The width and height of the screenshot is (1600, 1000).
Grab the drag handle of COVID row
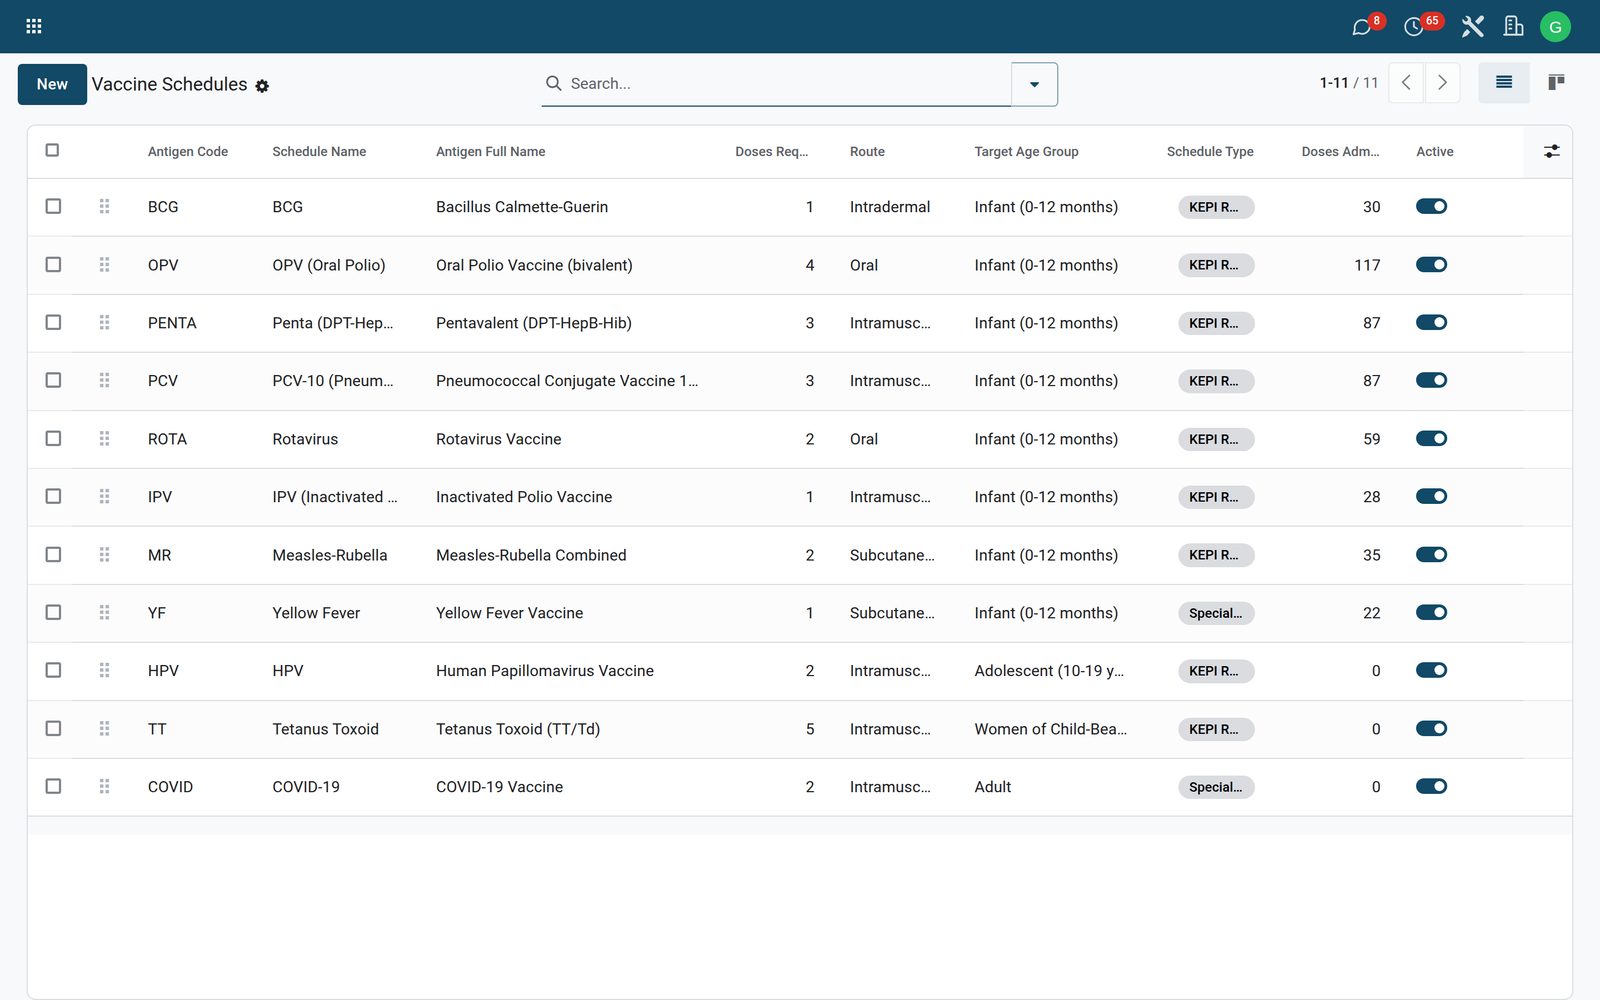pos(104,787)
